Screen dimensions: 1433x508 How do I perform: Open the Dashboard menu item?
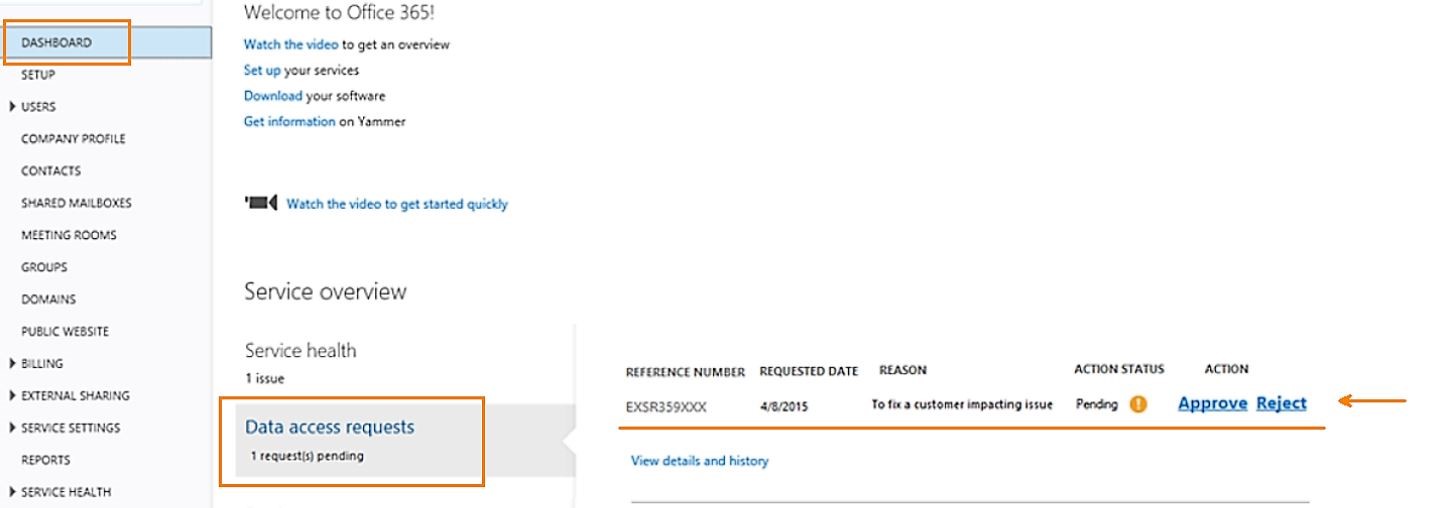pyautogui.click(x=106, y=43)
